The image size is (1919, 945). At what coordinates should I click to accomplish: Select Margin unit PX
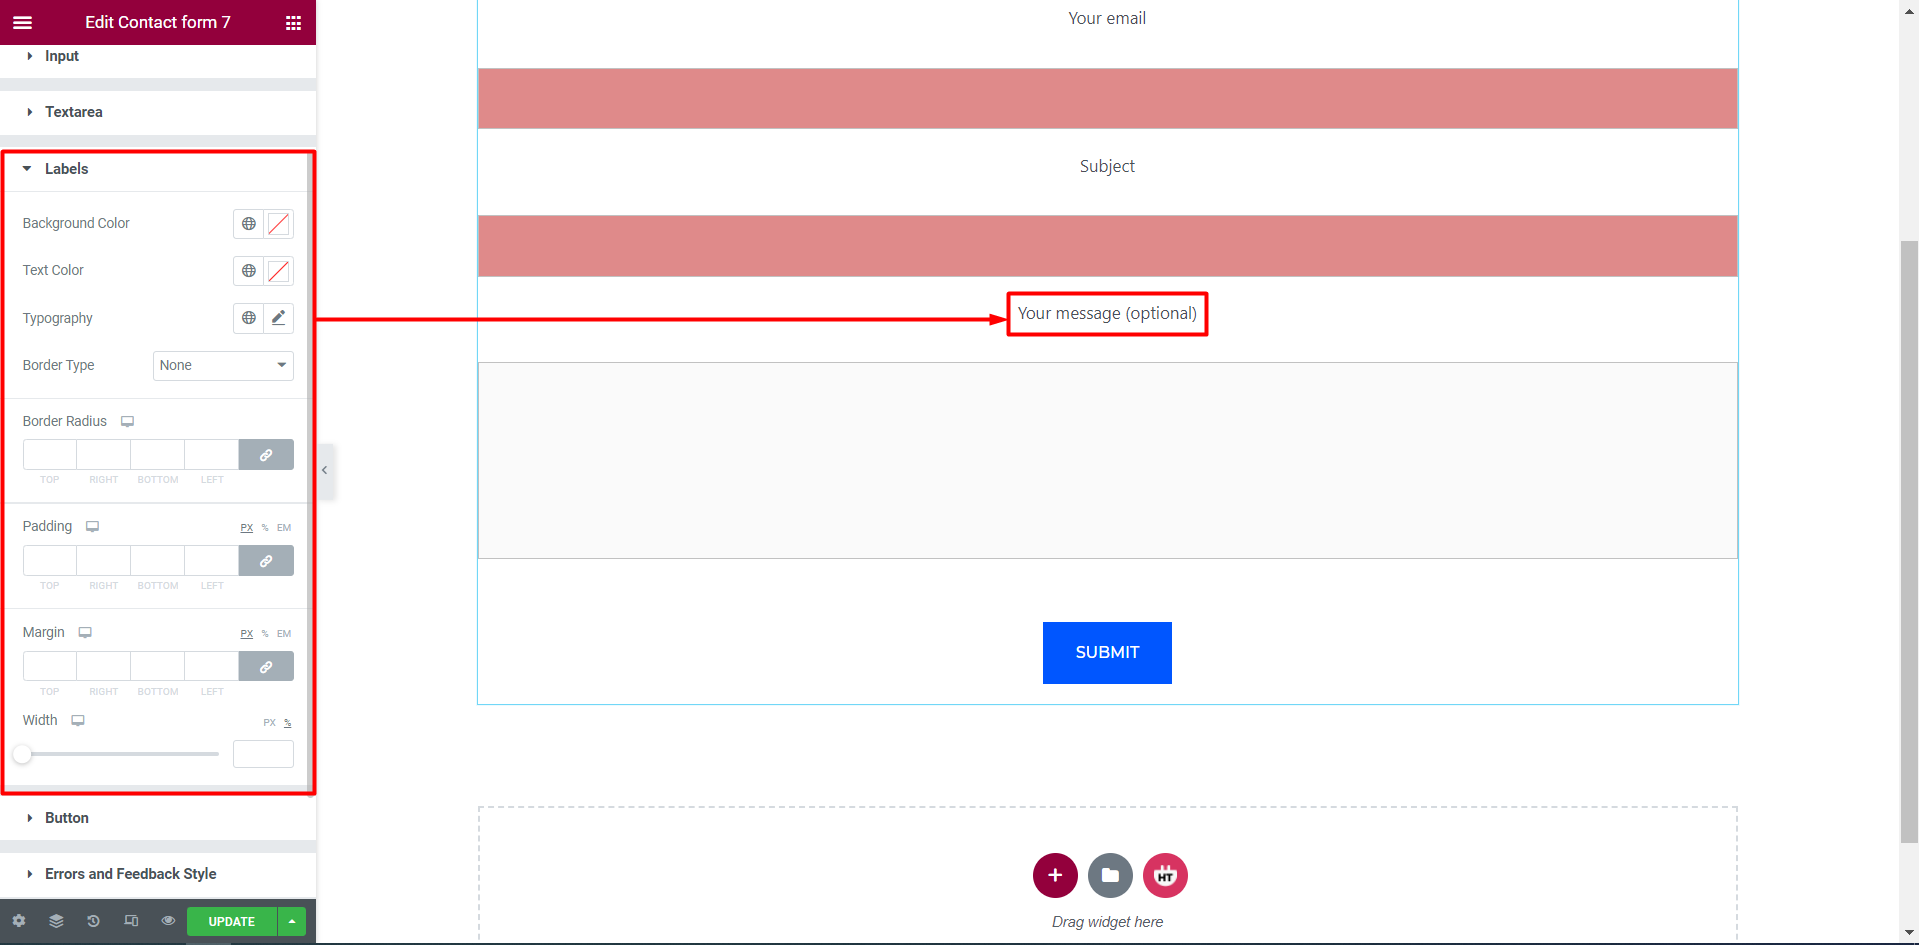click(247, 634)
